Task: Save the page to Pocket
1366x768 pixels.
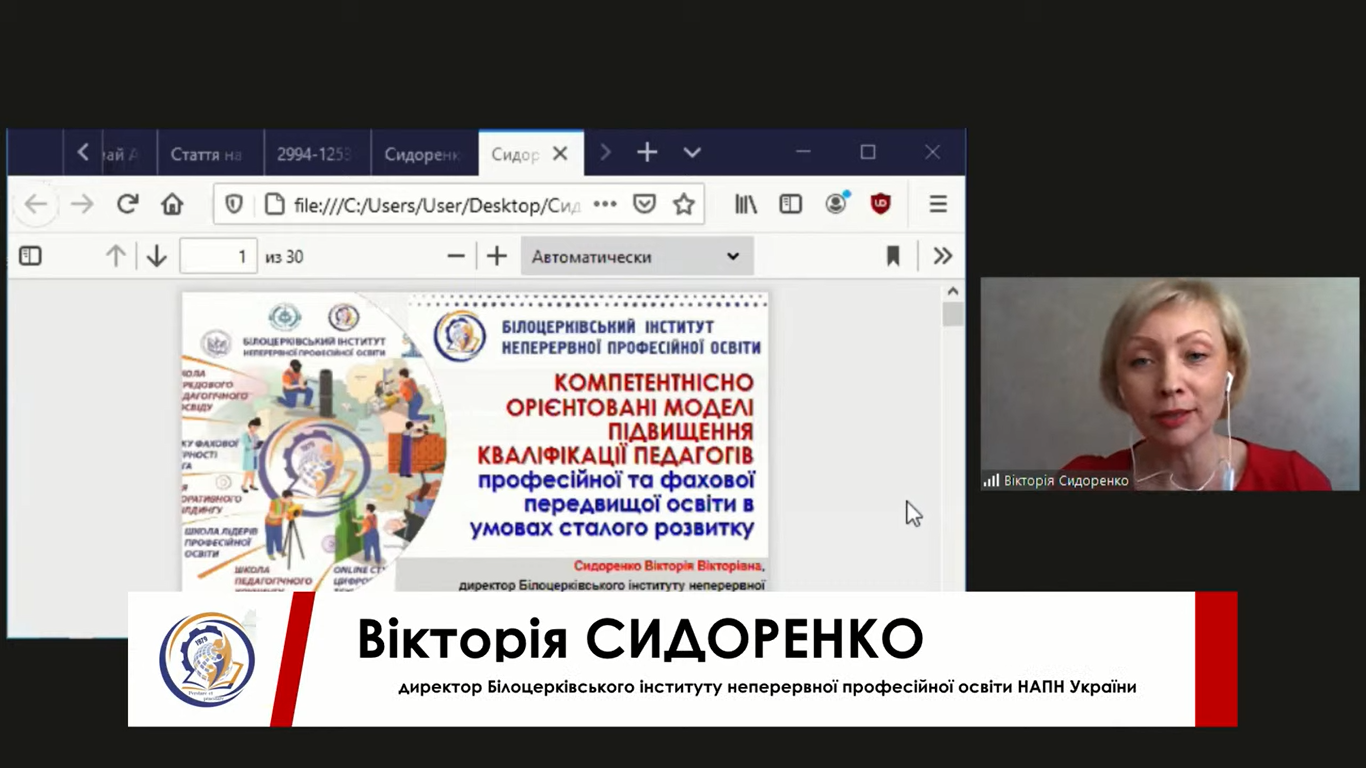Action: pos(645,204)
